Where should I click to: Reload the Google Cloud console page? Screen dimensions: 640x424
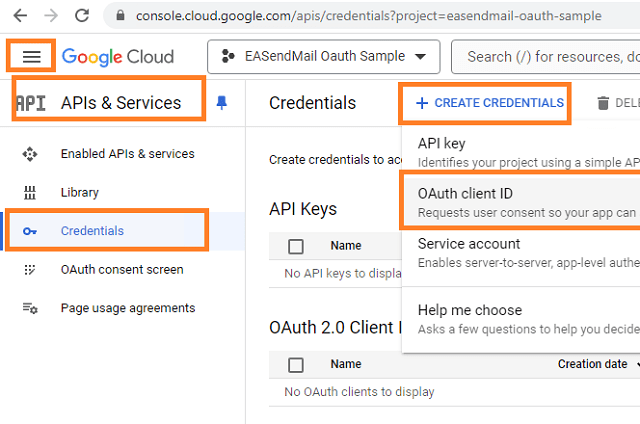[82, 16]
